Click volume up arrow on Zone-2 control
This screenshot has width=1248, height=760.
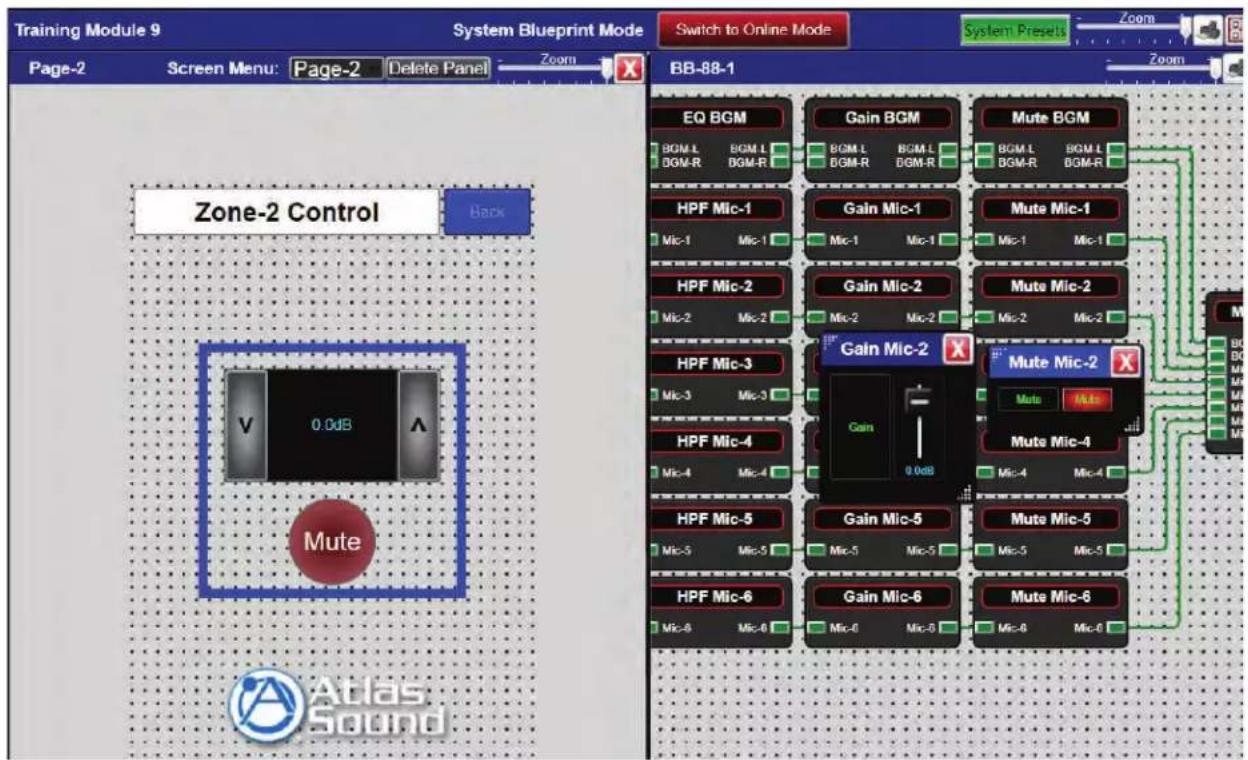(x=418, y=425)
